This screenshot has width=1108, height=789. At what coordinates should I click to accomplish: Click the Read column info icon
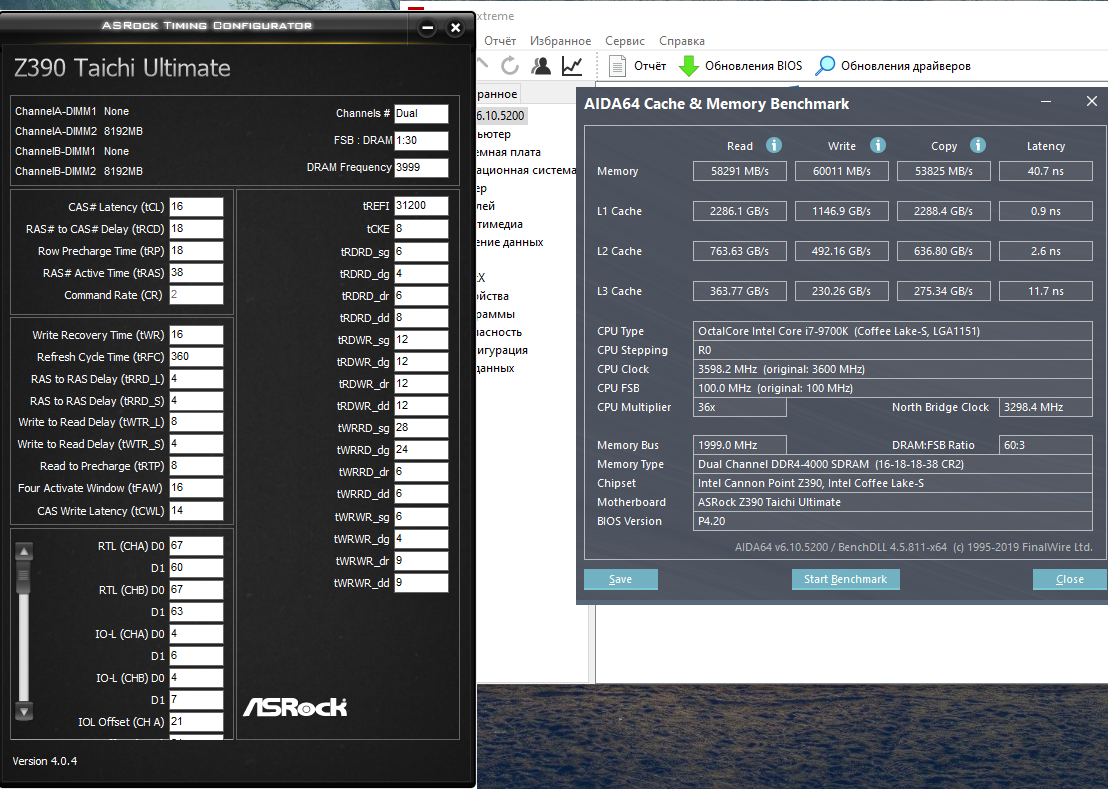coord(773,145)
